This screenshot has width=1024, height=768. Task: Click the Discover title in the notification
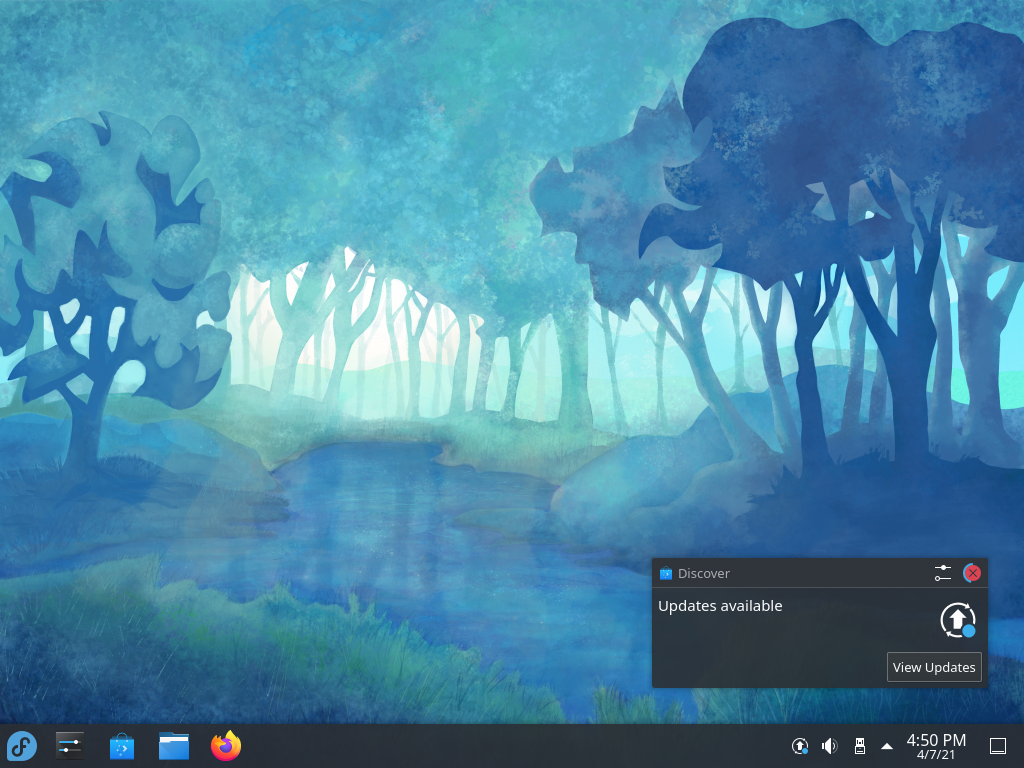point(703,573)
